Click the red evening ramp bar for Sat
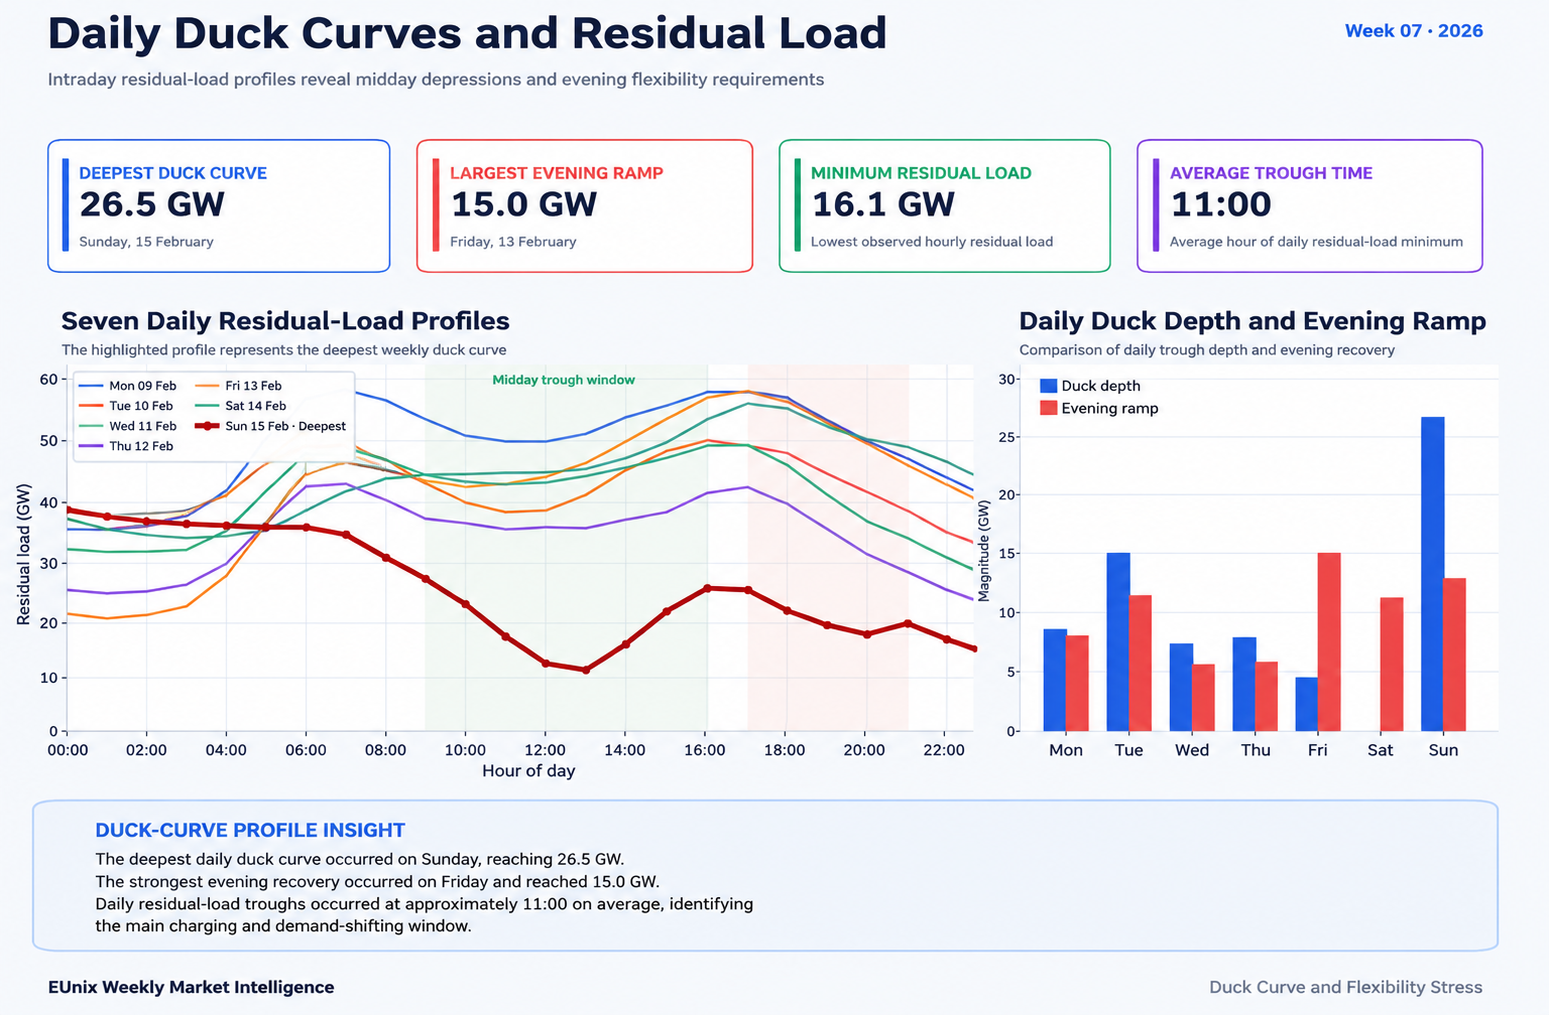1549x1015 pixels. 1392,664
